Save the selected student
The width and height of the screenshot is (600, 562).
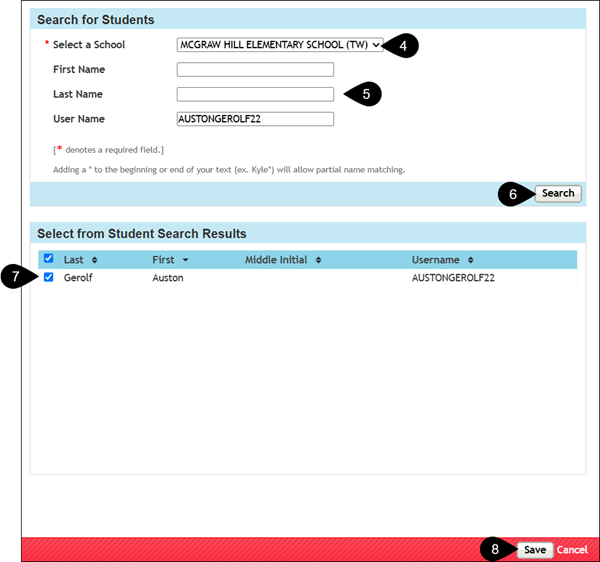point(535,549)
